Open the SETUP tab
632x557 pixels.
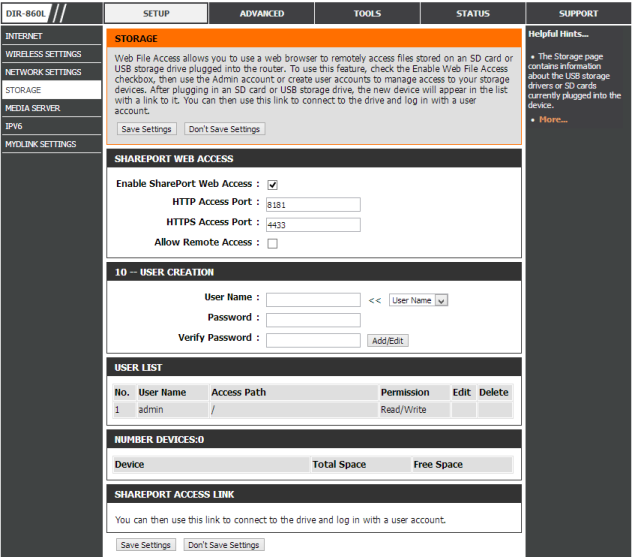click(x=156, y=13)
